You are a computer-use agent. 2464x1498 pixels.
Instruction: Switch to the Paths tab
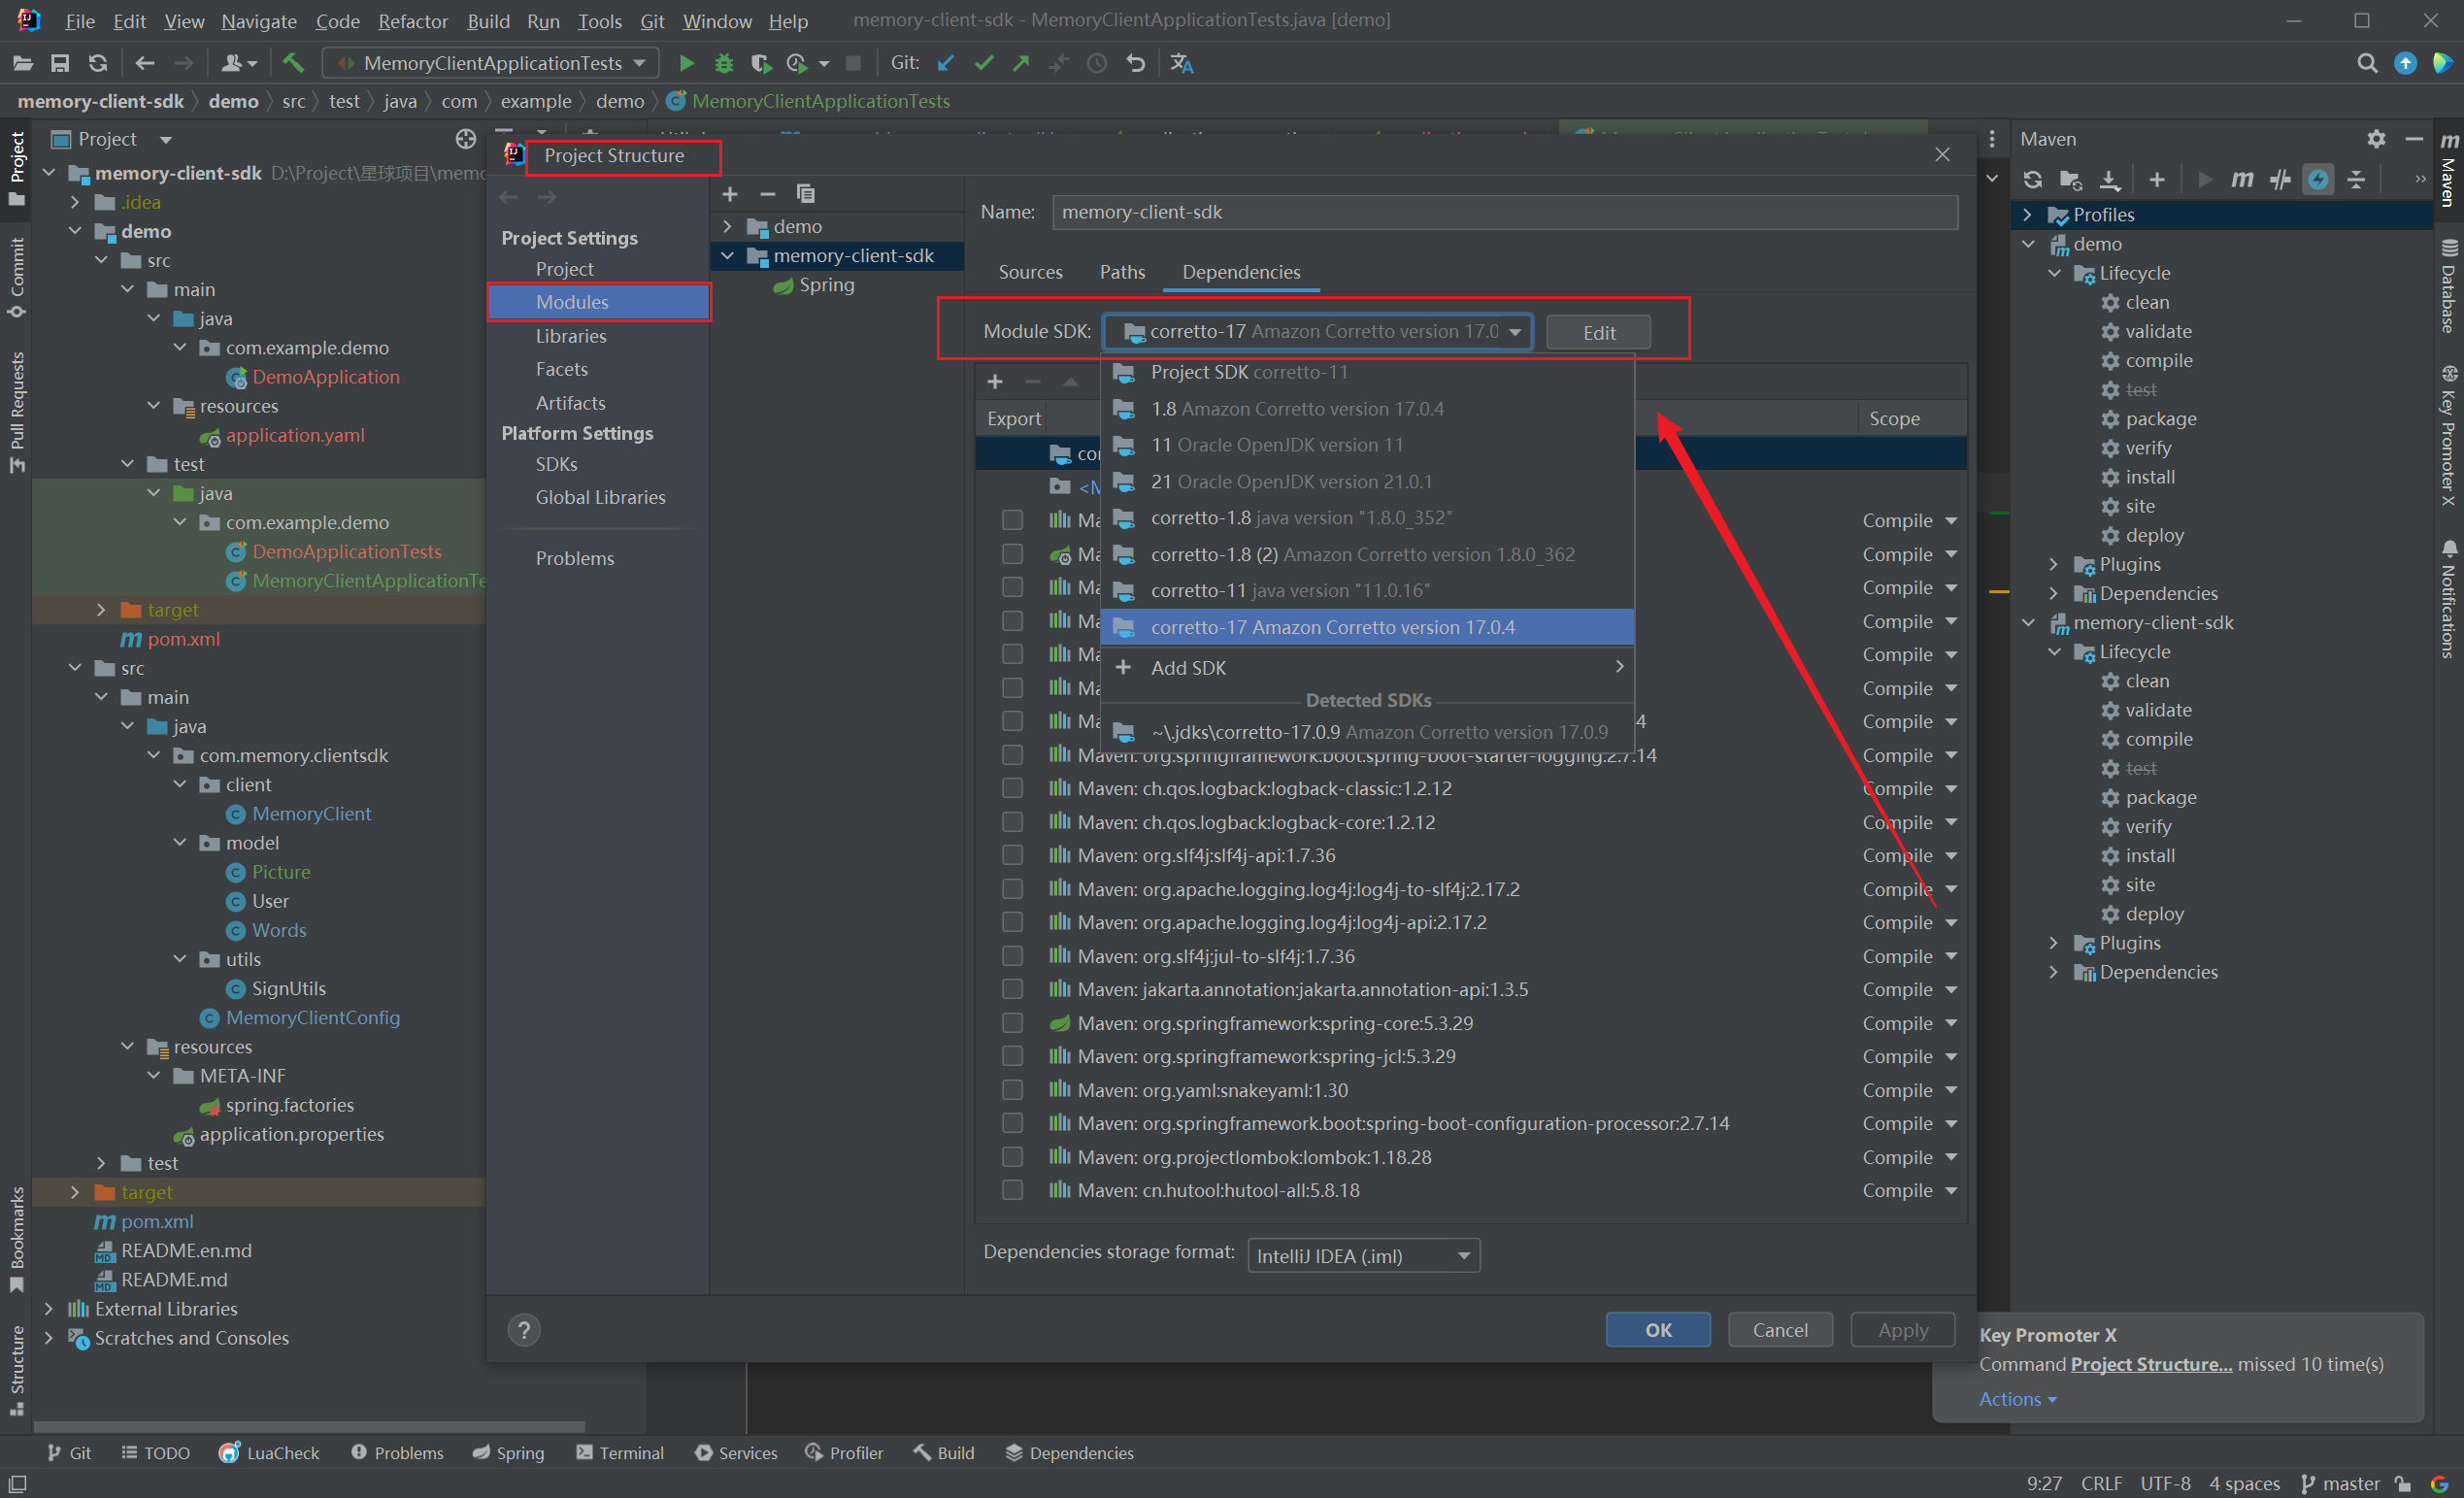[x=1122, y=272]
